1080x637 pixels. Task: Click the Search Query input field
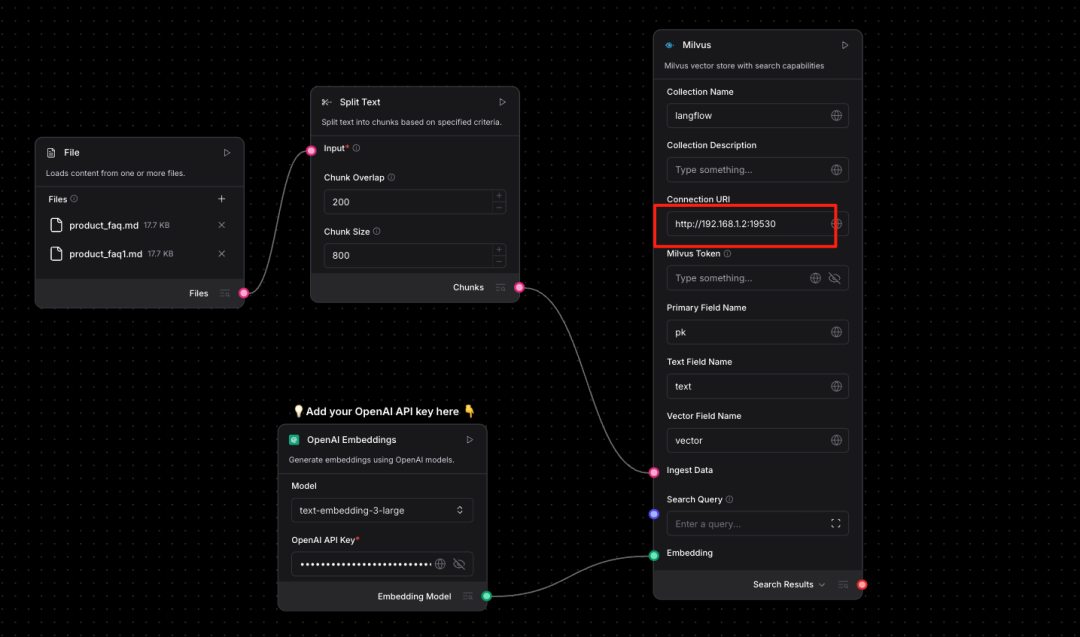[x=757, y=523]
